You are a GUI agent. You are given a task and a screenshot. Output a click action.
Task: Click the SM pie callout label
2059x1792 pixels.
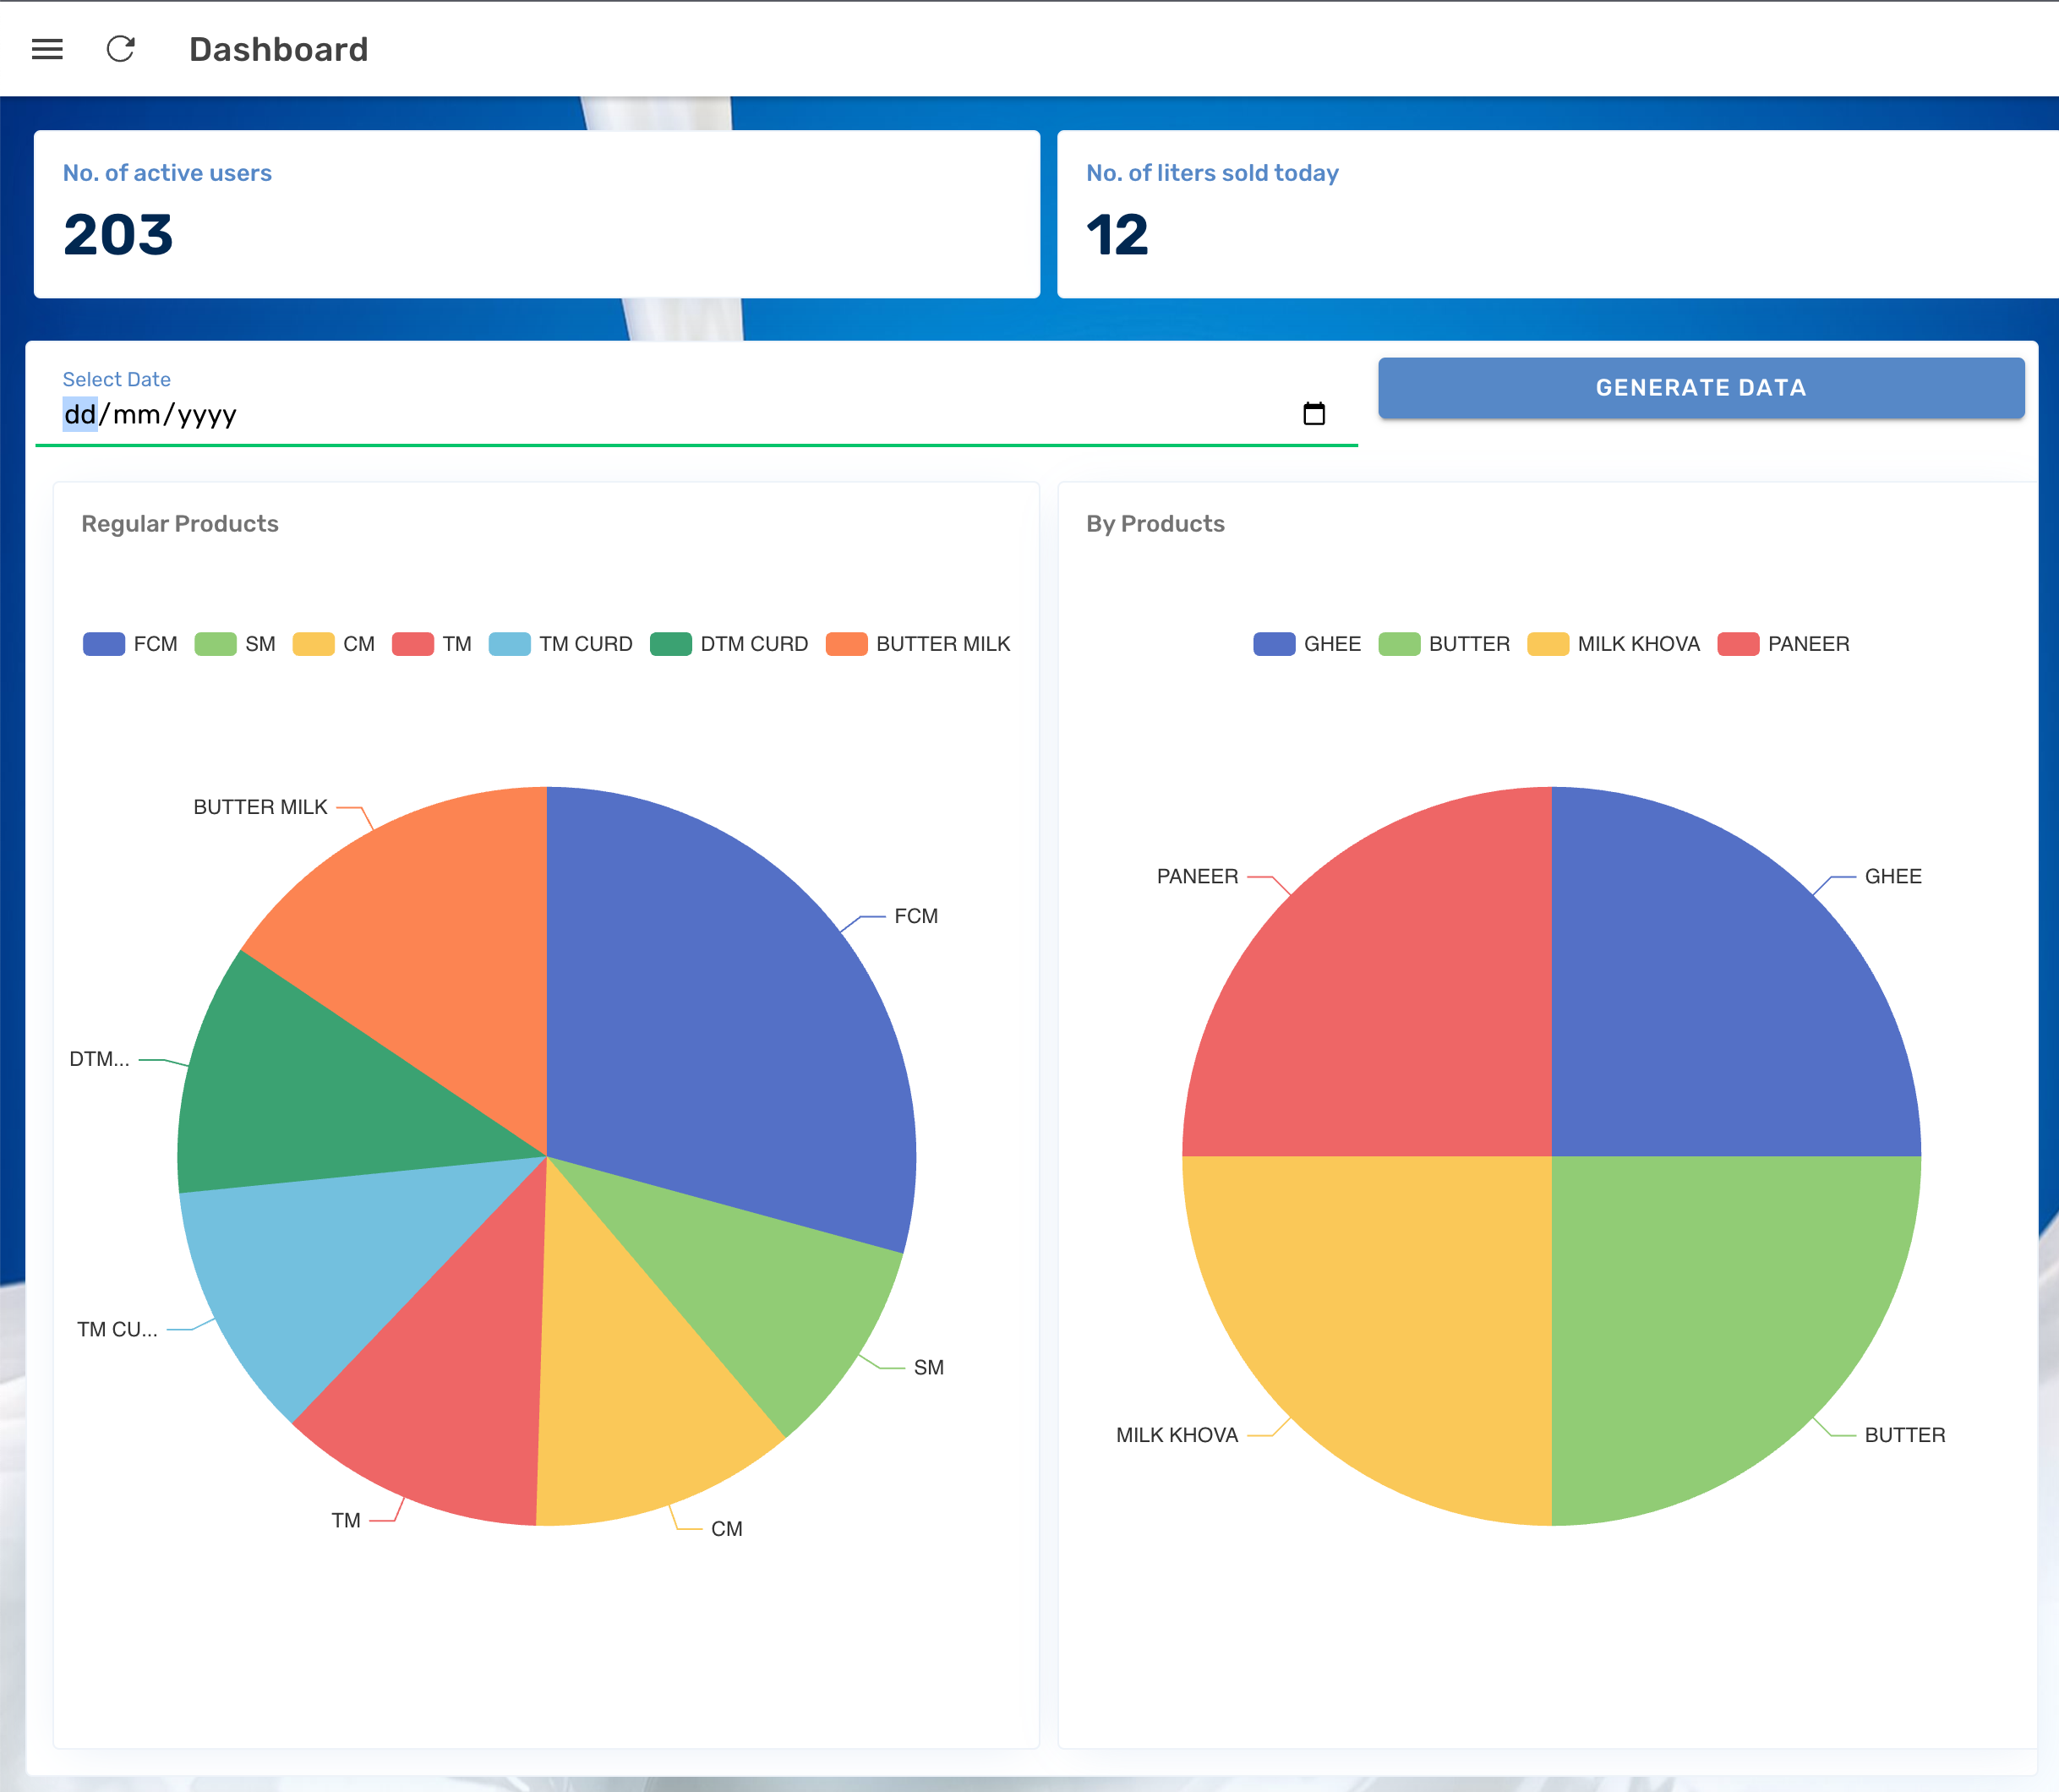pos(929,1367)
